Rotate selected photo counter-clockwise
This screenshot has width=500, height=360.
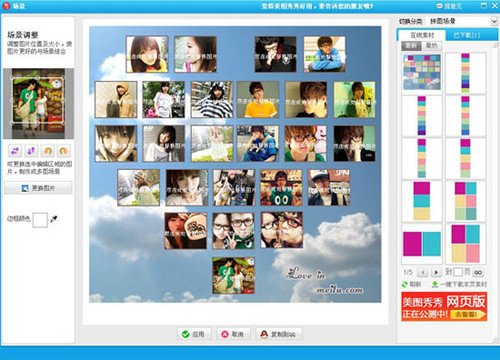point(48,151)
